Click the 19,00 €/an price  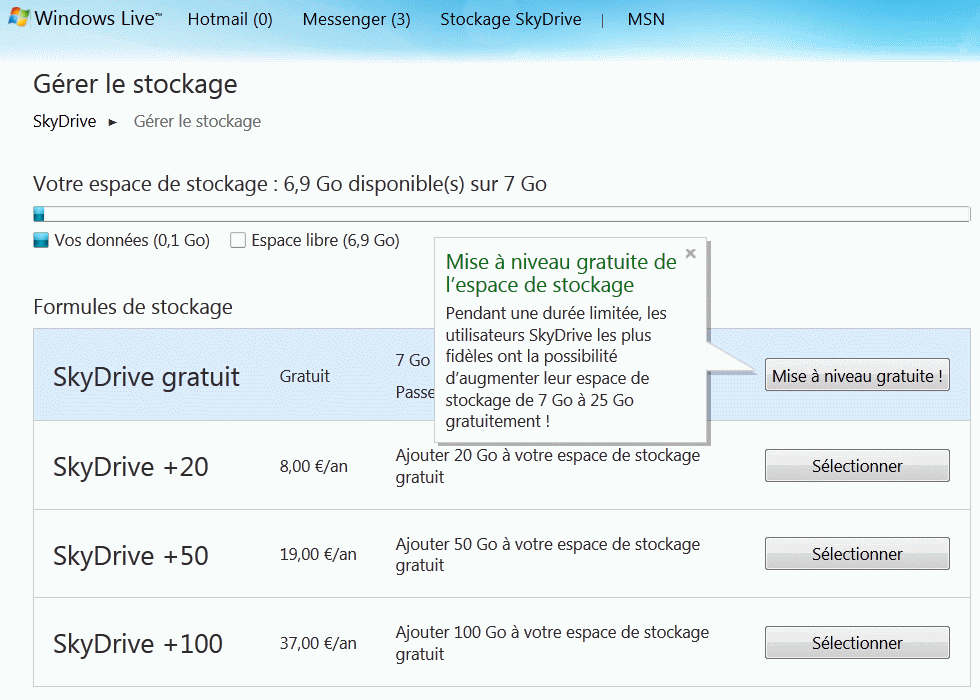pos(318,554)
